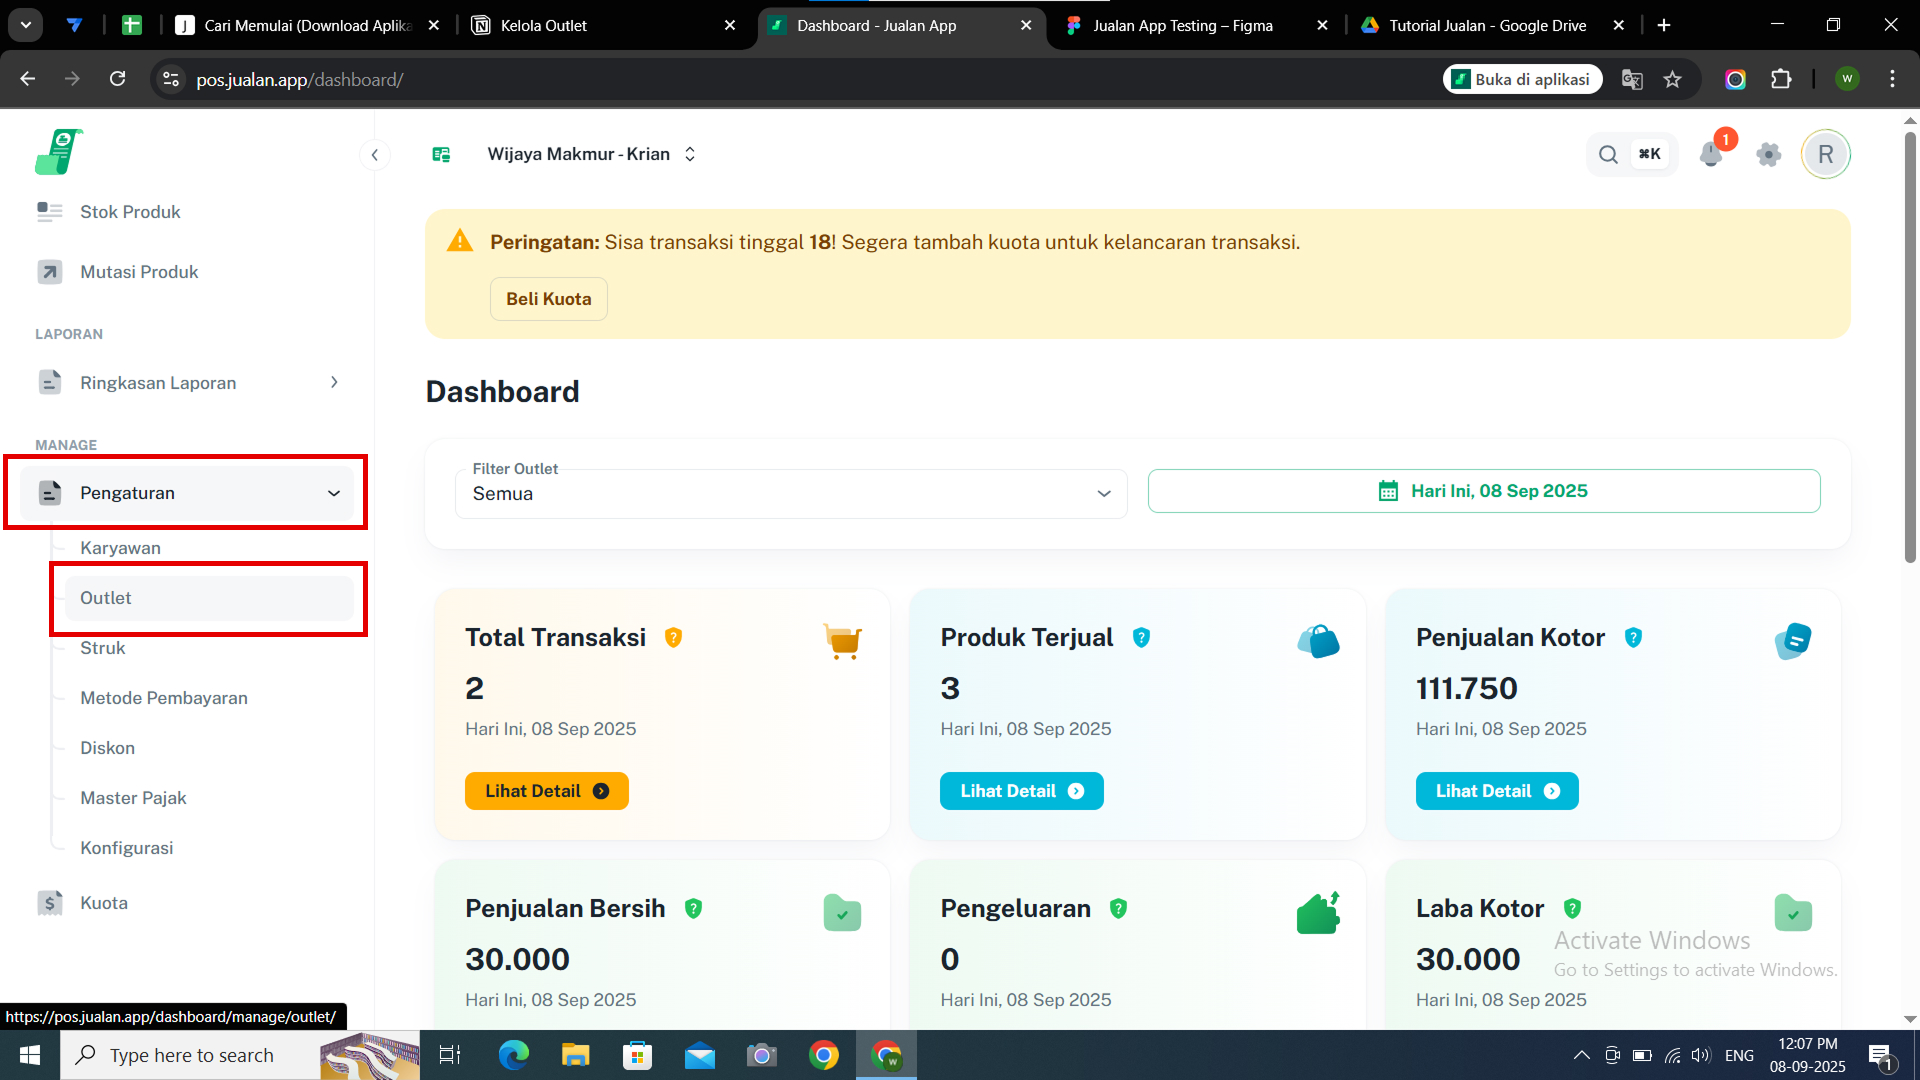Expand Ringkasan Laporan submenu
1920x1080 pixels.
(333, 383)
